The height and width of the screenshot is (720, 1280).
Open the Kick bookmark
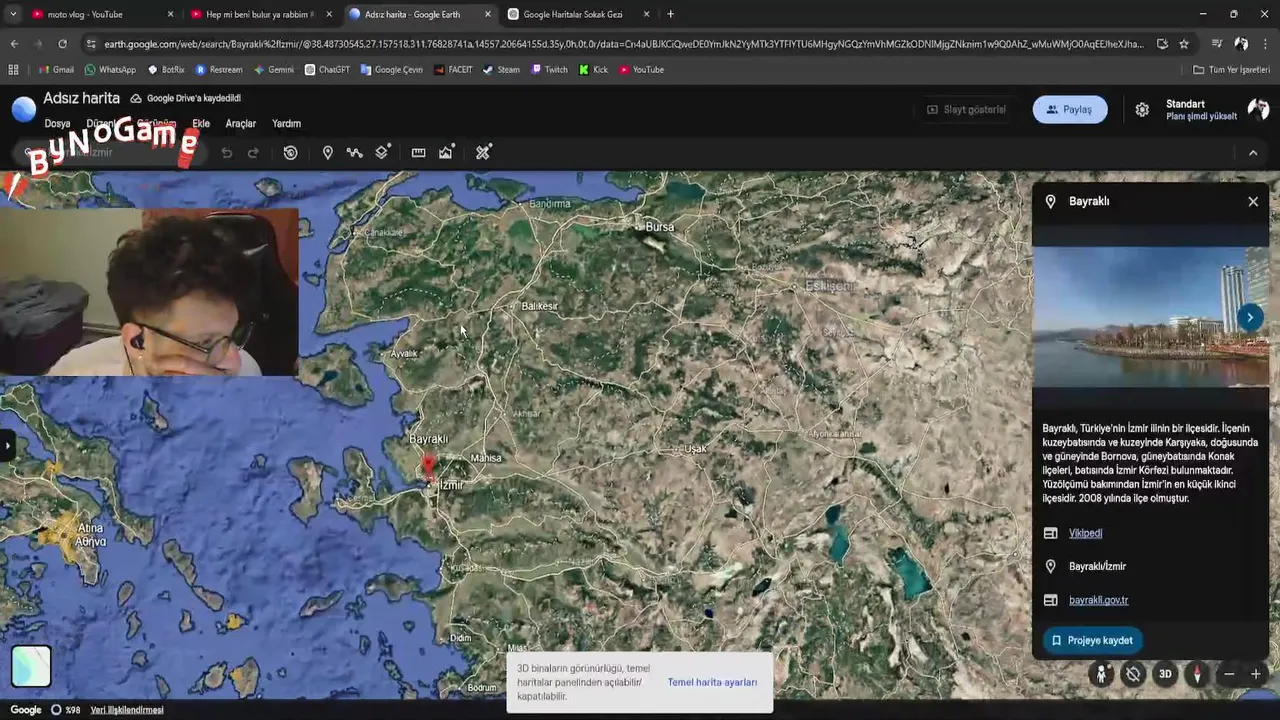593,70
